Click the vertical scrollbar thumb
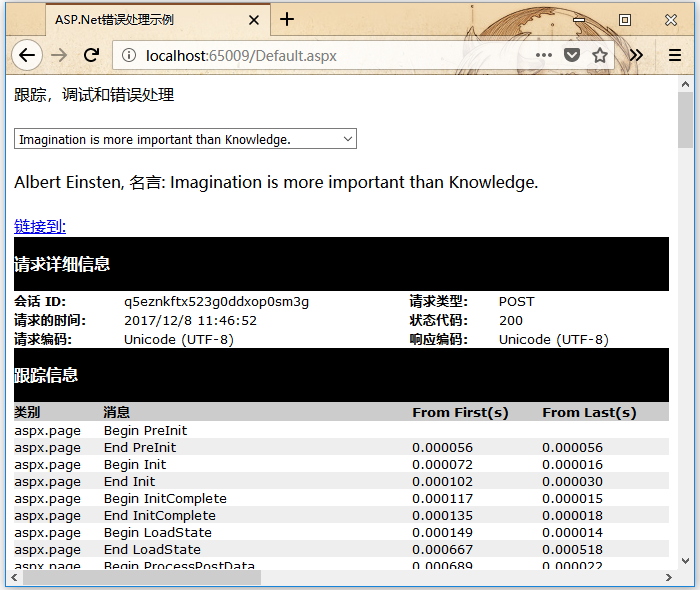Viewport: 700px width, 590px height. click(x=685, y=120)
